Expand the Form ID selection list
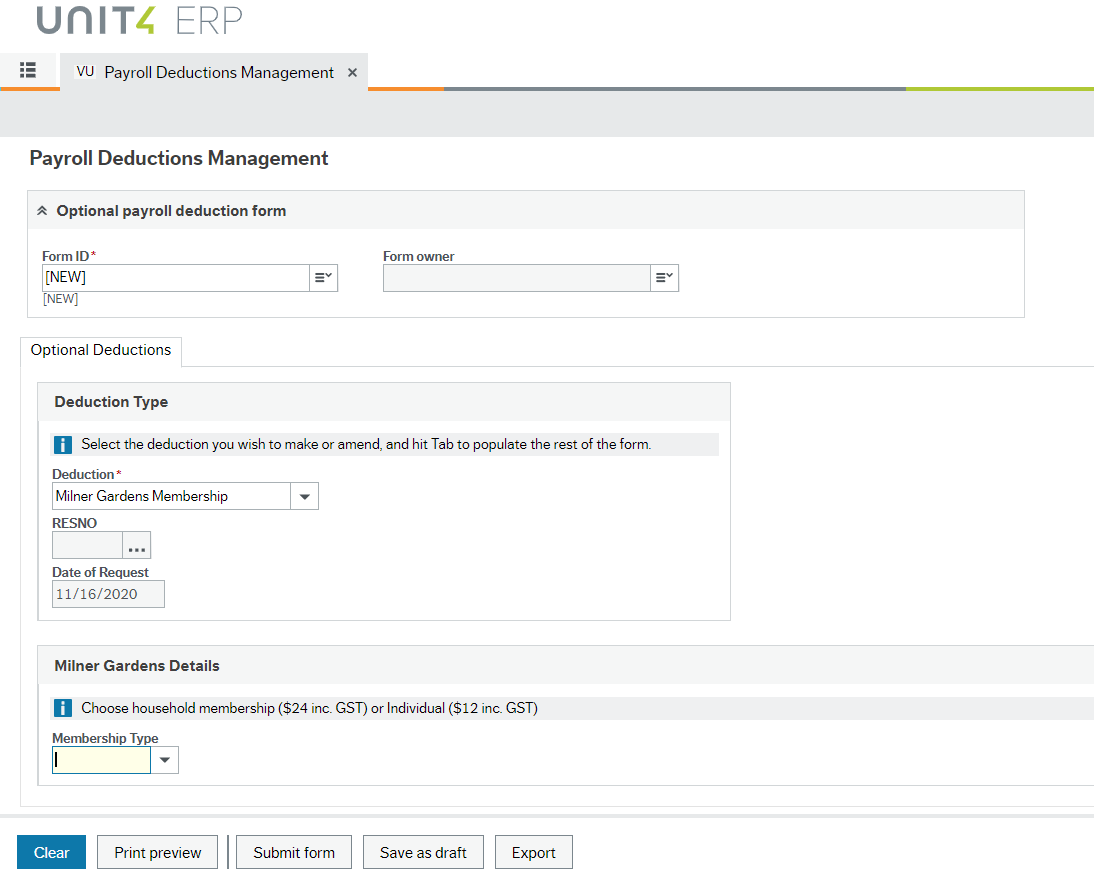This screenshot has height=872, width=1094. pyautogui.click(x=325, y=277)
